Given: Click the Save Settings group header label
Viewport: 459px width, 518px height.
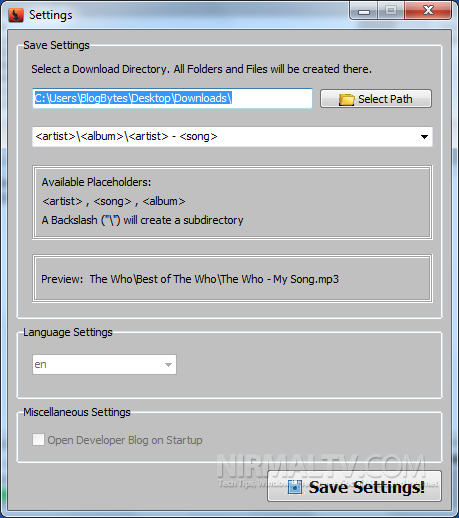Looking at the screenshot, I should point(56,45).
